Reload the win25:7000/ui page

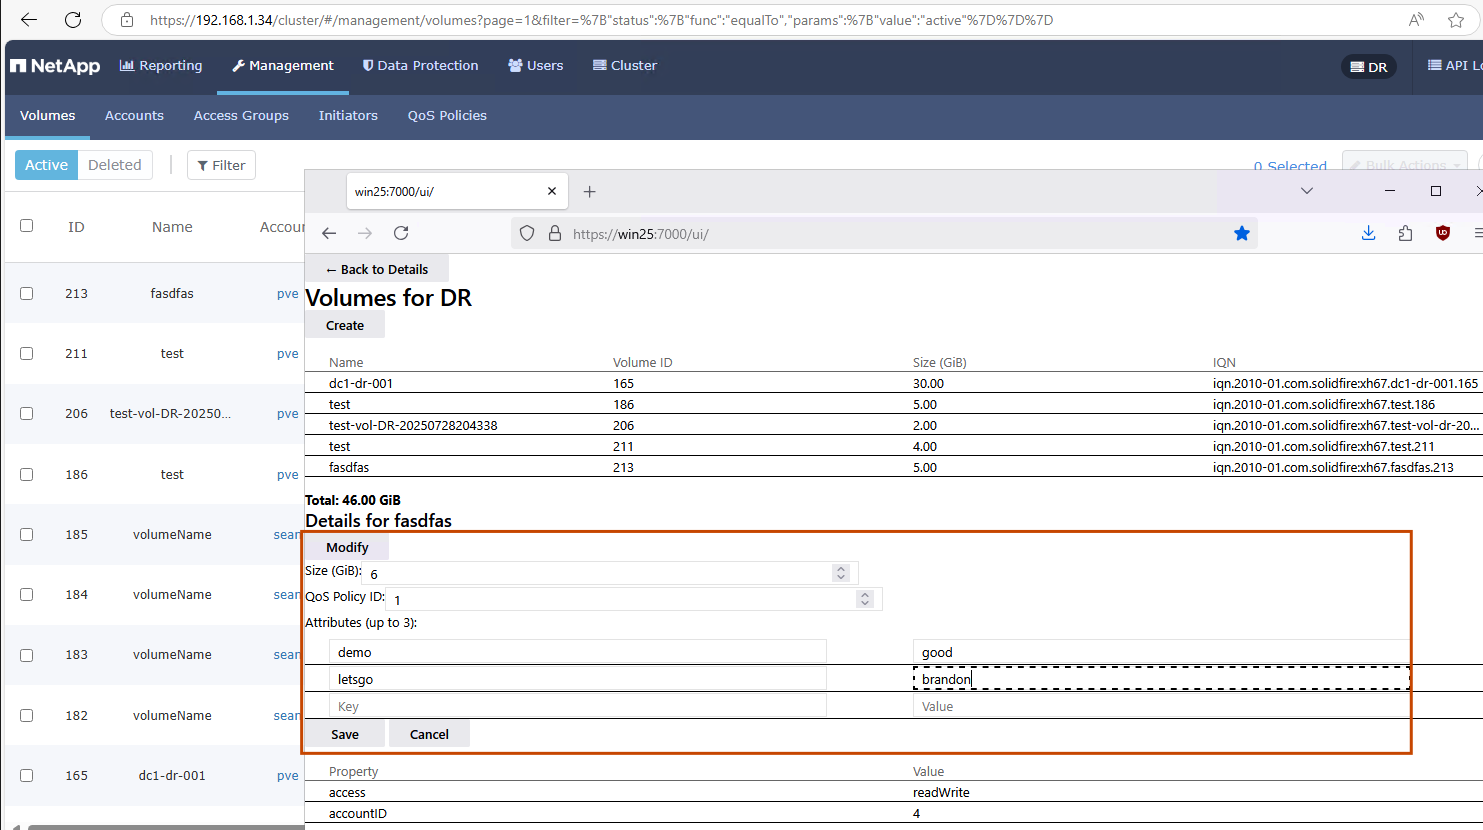click(x=401, y=233)
